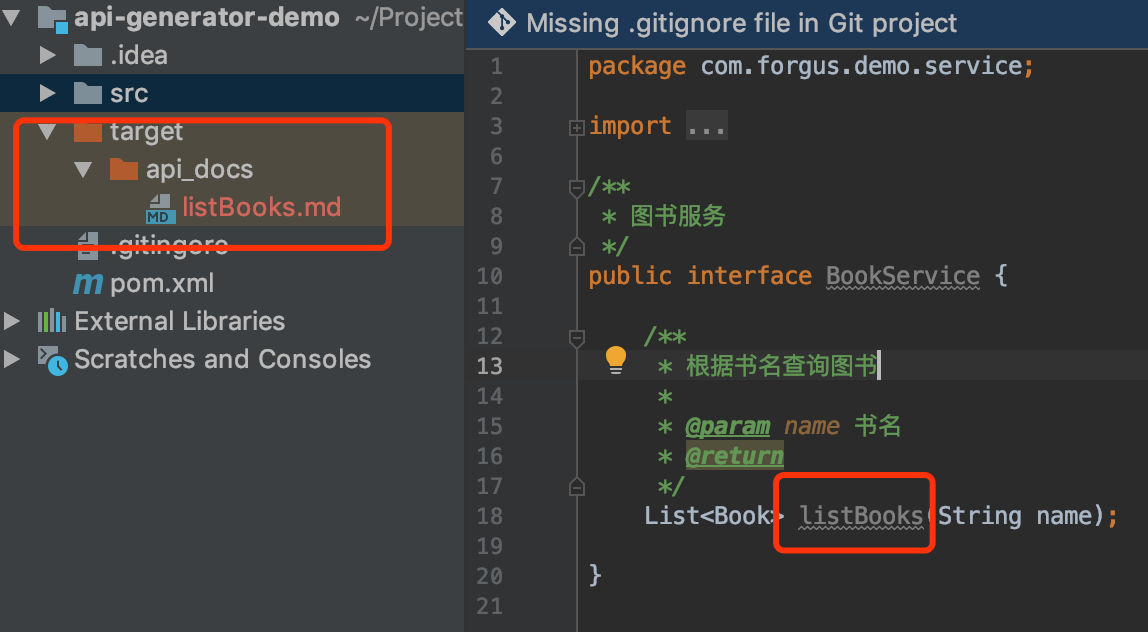1148x632 pixels.
Task: Click the listBooks method name in code
Action: click(860, 516)
